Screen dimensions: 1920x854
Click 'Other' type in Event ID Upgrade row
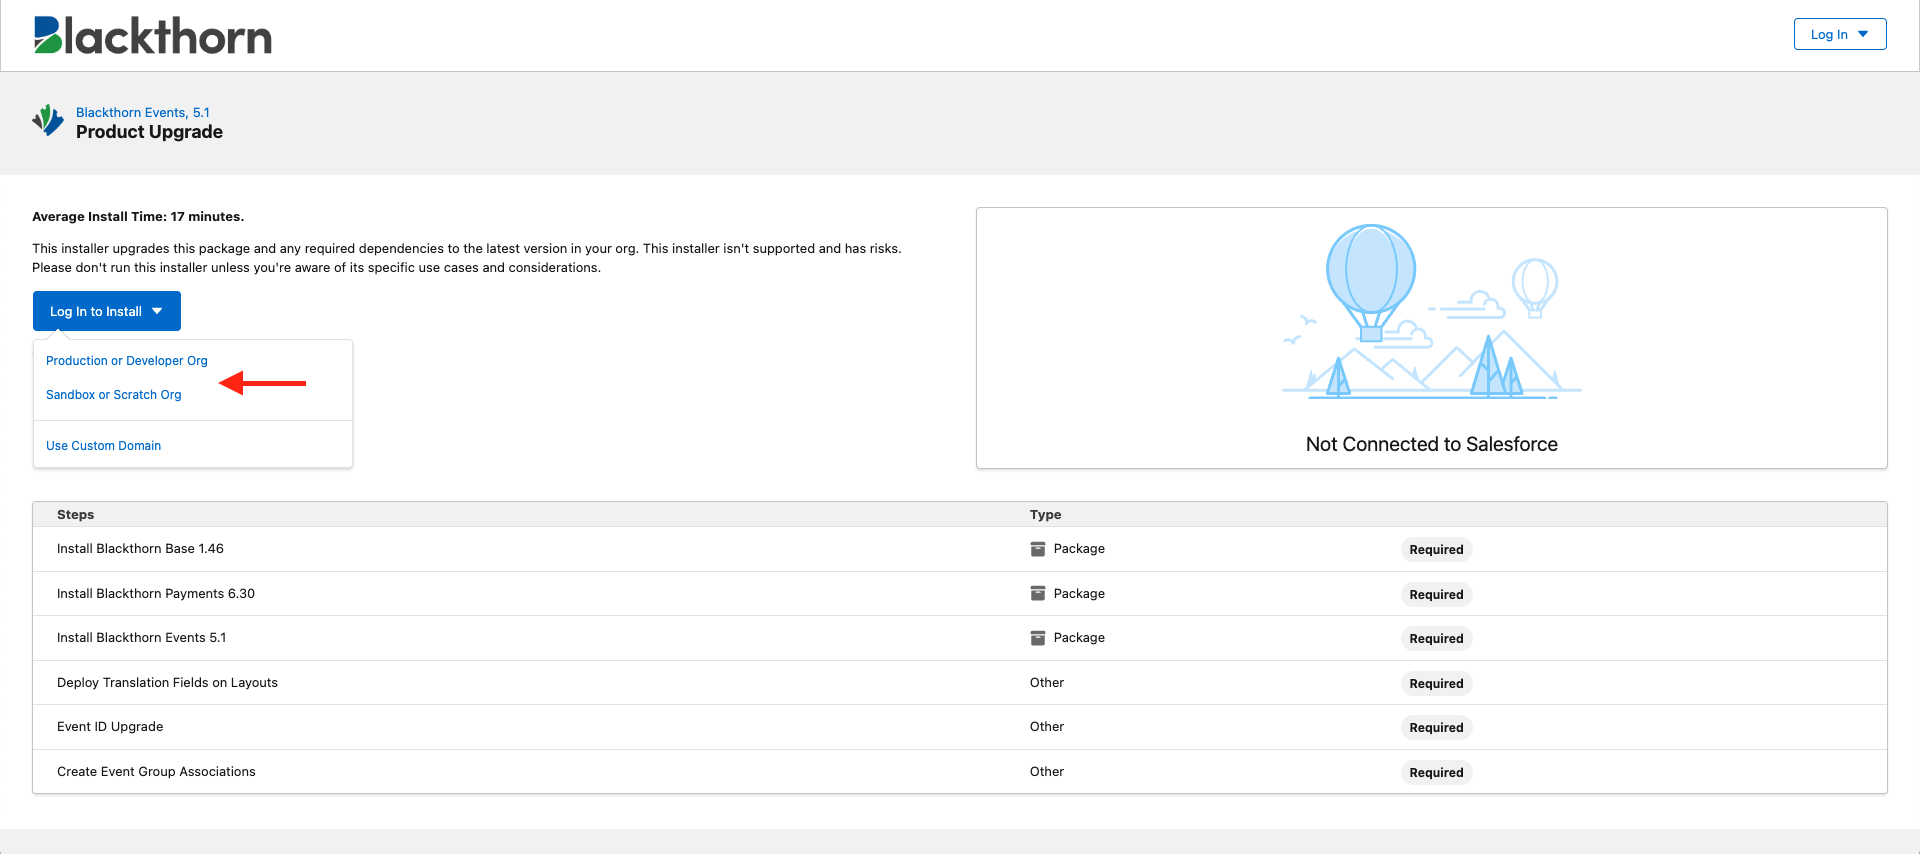click(1047, 727)
